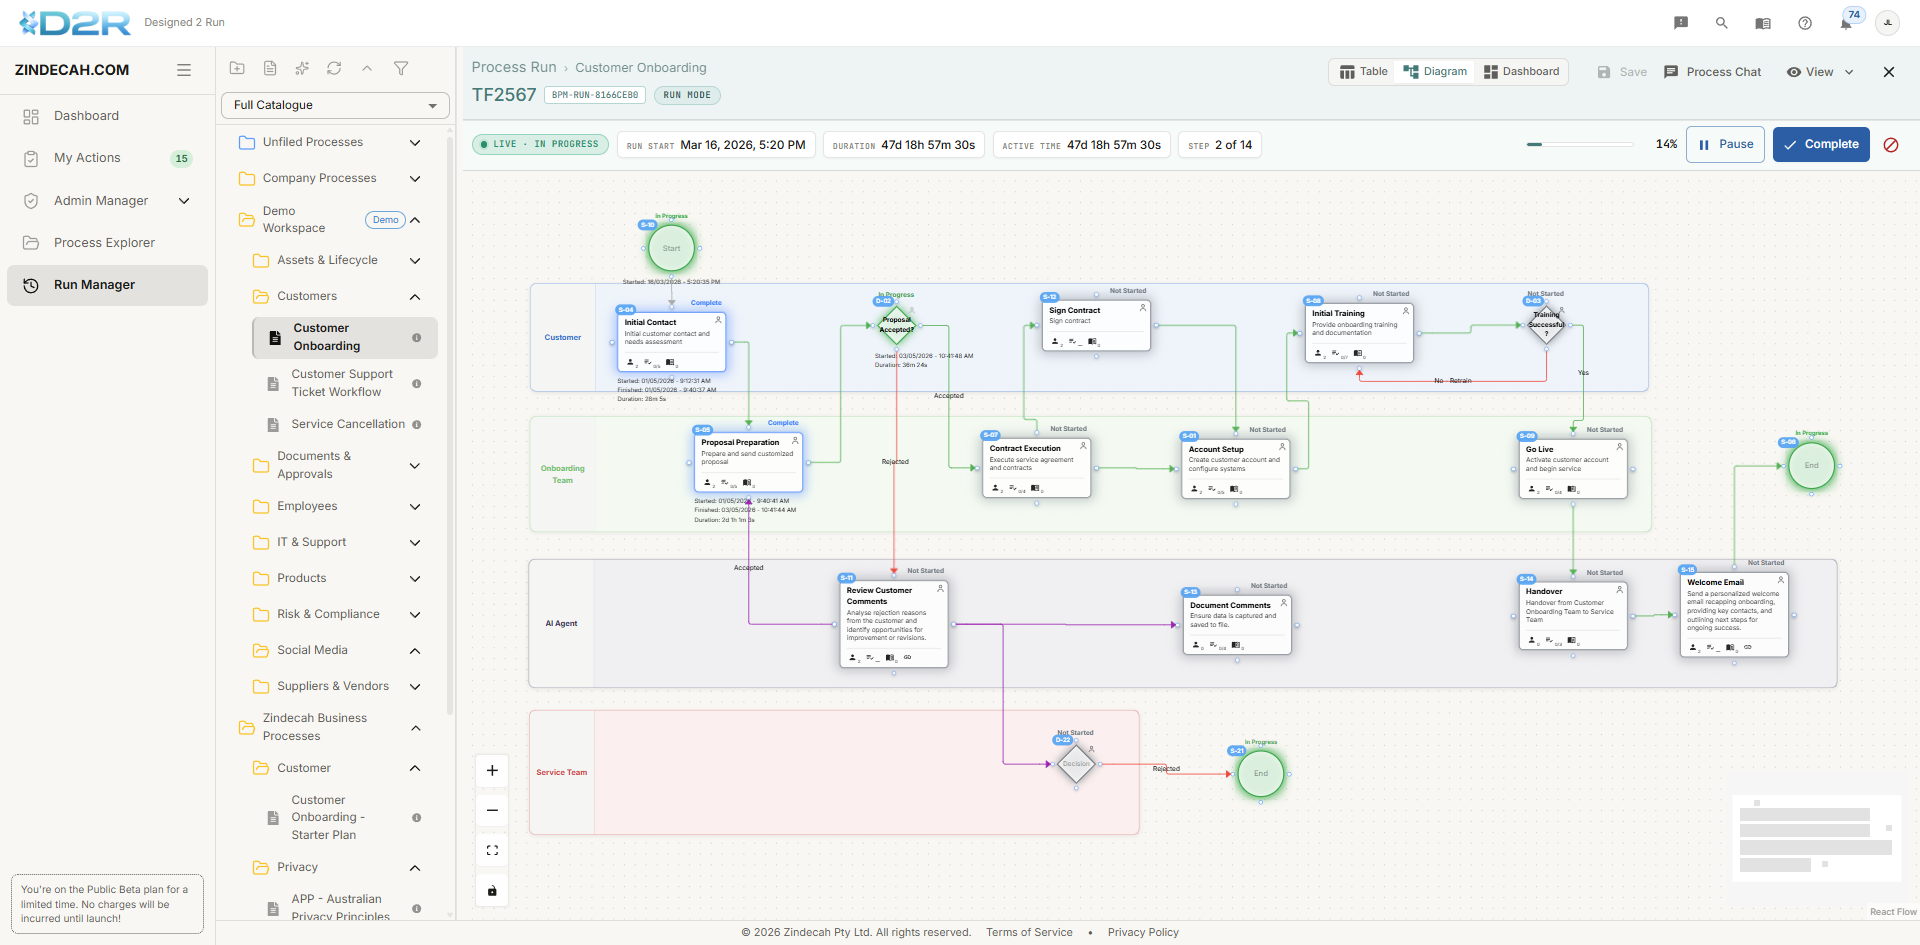
Task: Click info icon beside Customer Support Ticket Workflow
Action: (x=417, y=384)
